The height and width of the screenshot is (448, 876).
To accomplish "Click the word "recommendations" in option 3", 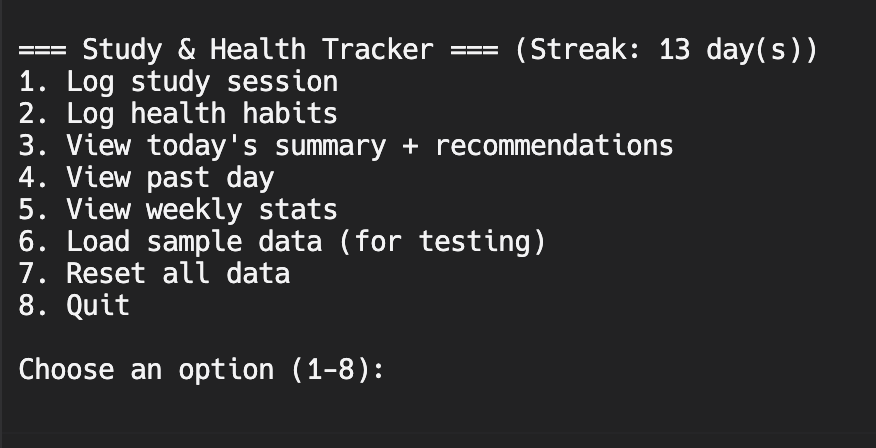I will point(554,146).
